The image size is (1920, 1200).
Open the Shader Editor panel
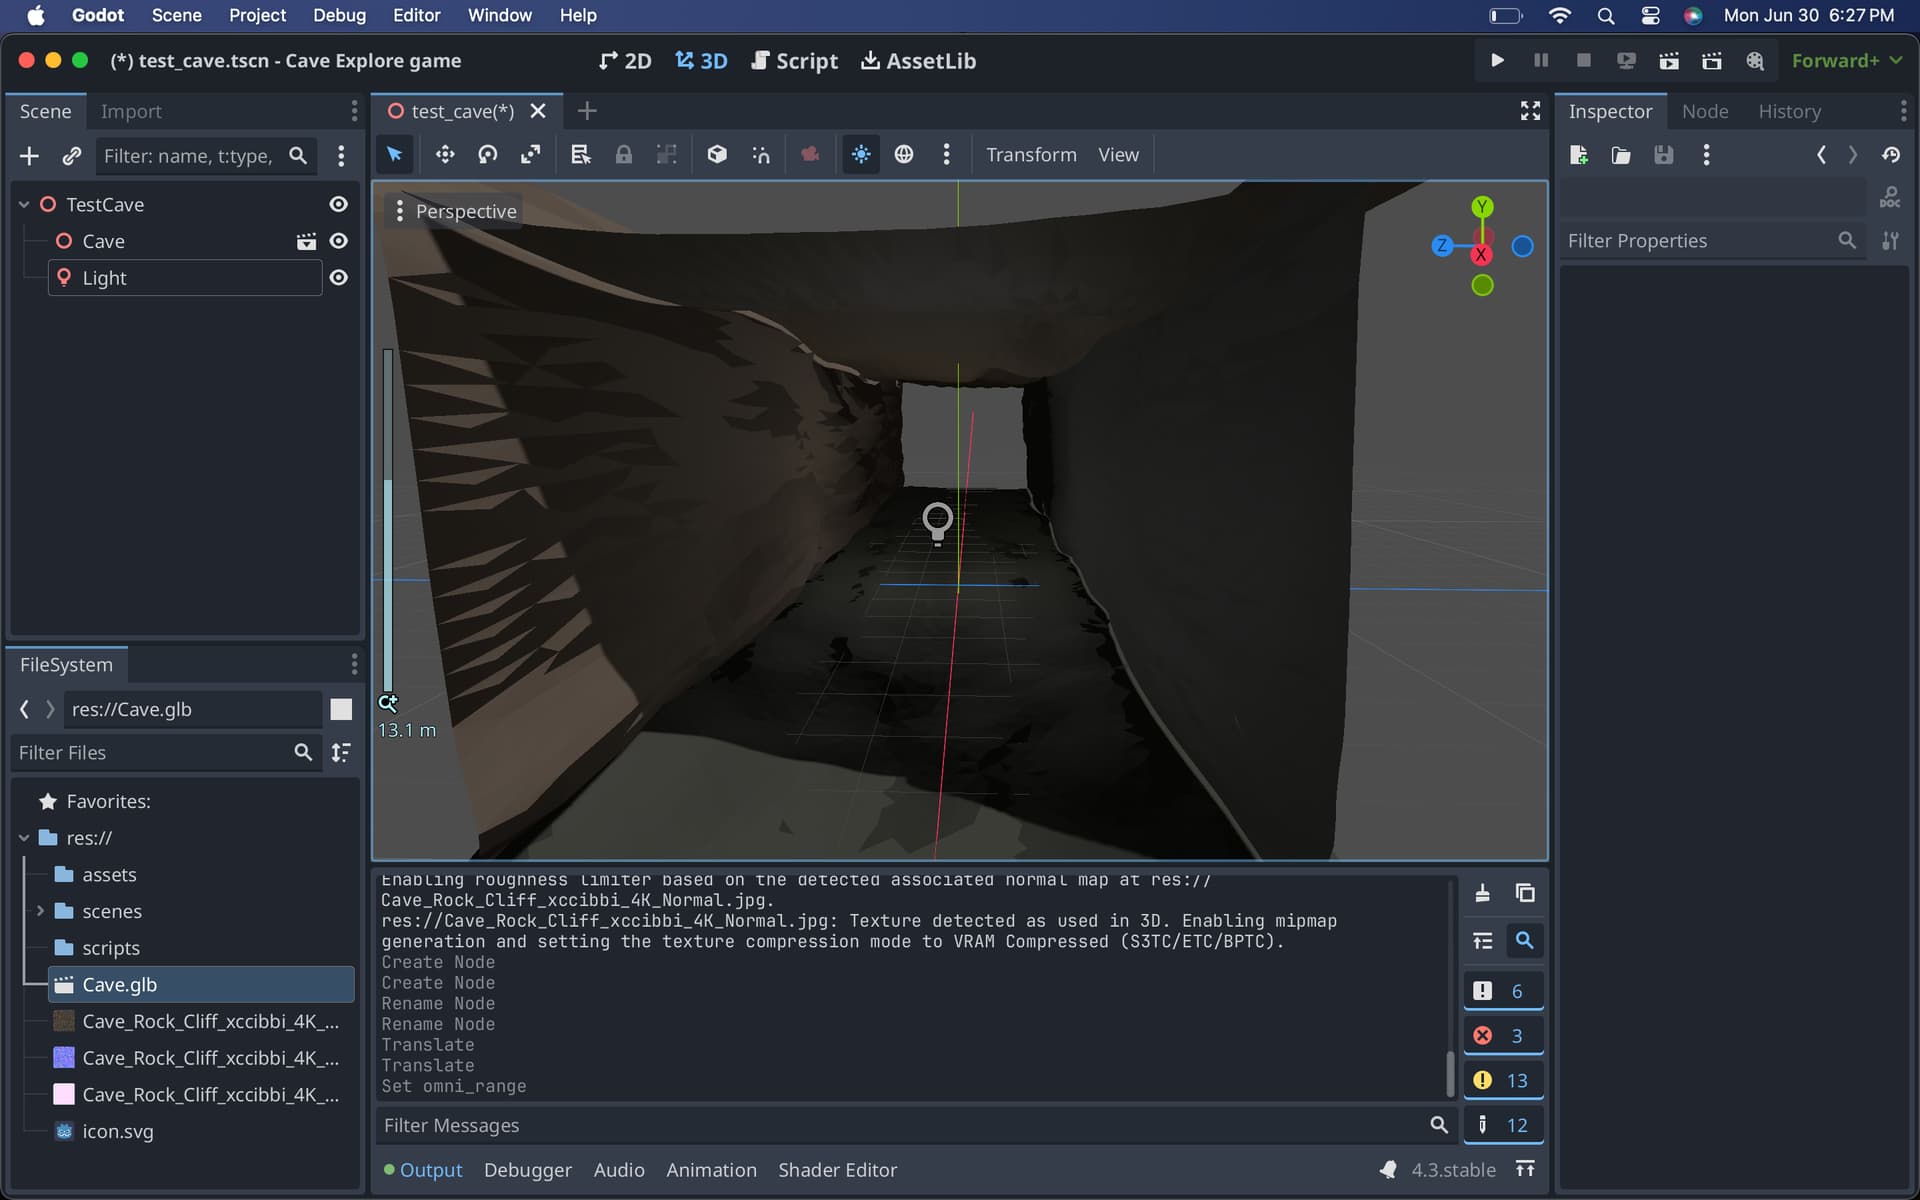click(837, 1170)
